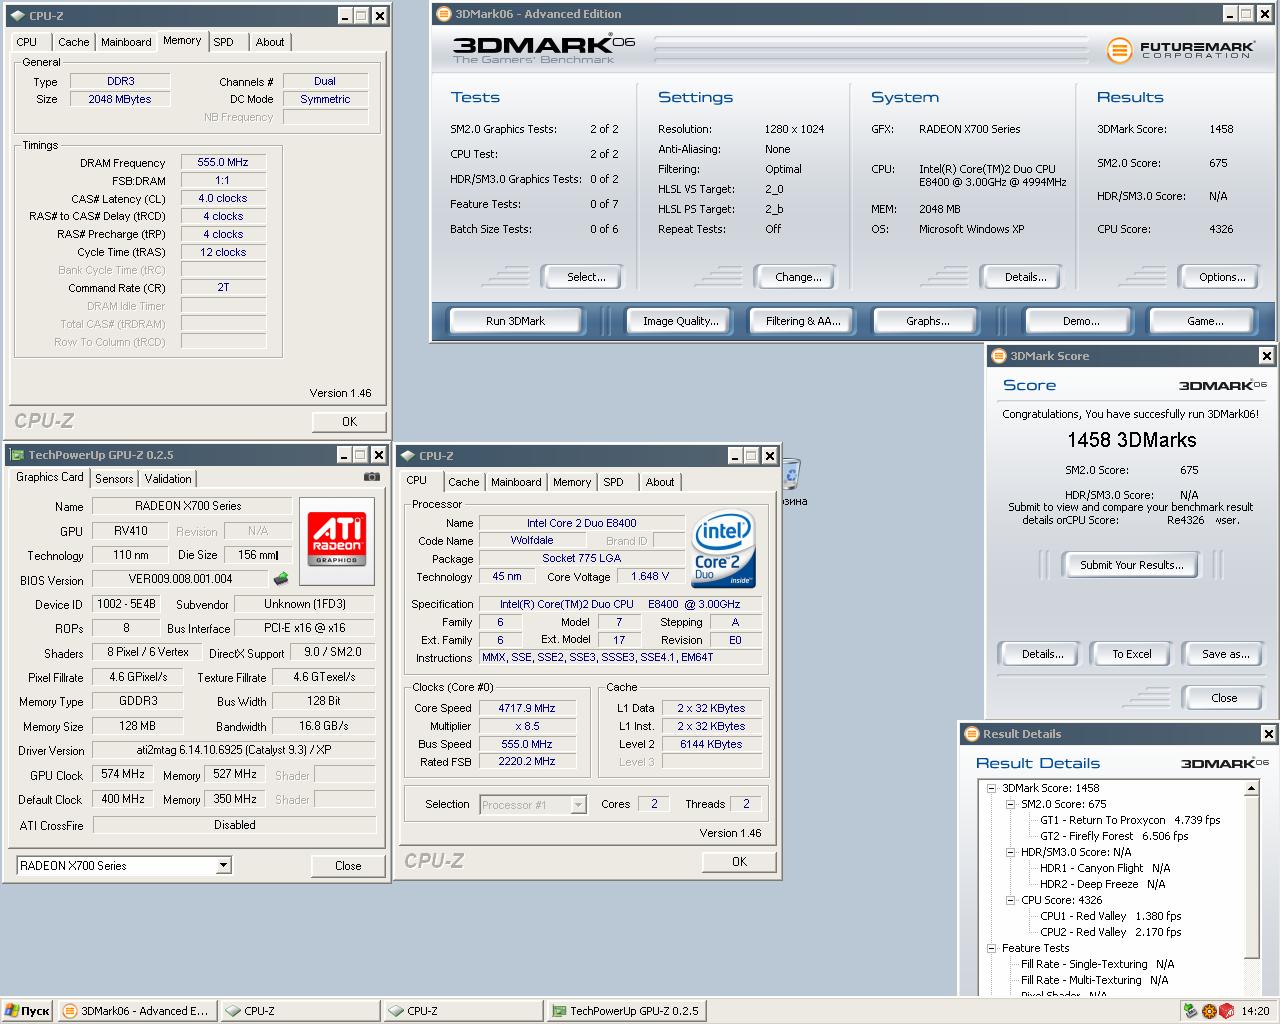Open the About tab in lower CPU-Z window

[x=660, y=482]
